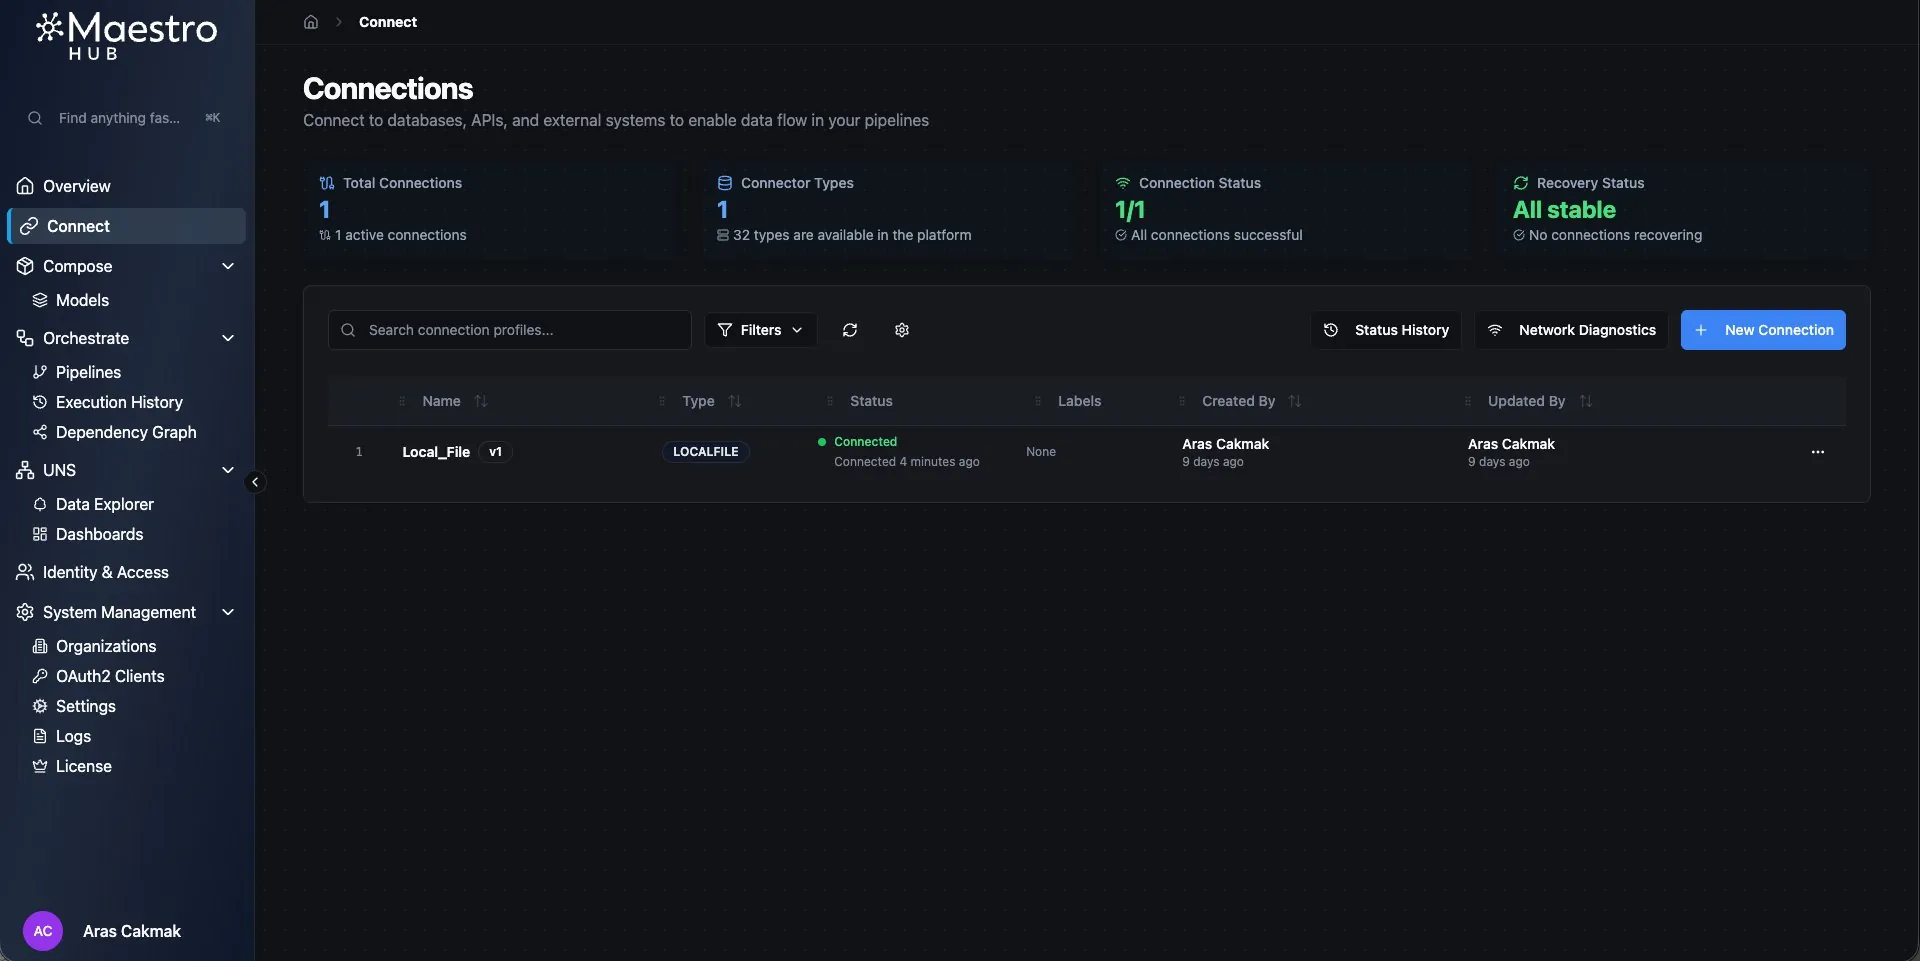Collapse the Orchestrate section chevron
This screenshot has height=961, width=1920.
pos(228,338)
